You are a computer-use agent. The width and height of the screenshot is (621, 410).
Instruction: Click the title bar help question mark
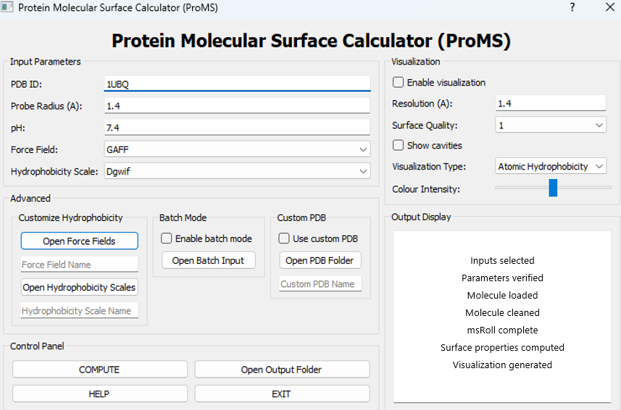coord(572,7)
